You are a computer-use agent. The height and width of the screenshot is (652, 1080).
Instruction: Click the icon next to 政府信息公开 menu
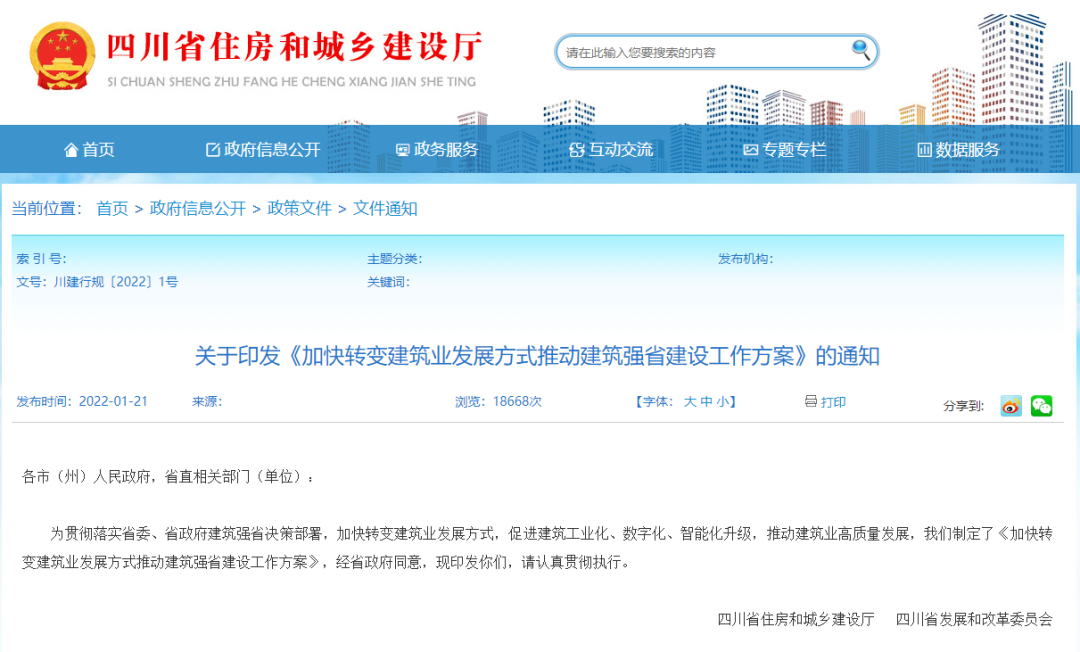(210, 149)
